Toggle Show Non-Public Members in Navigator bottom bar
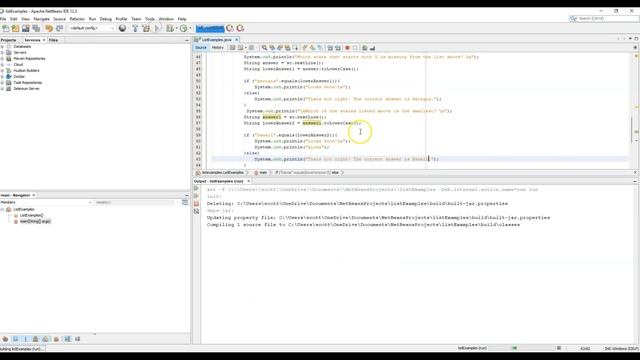 click(x=36, y=339)
